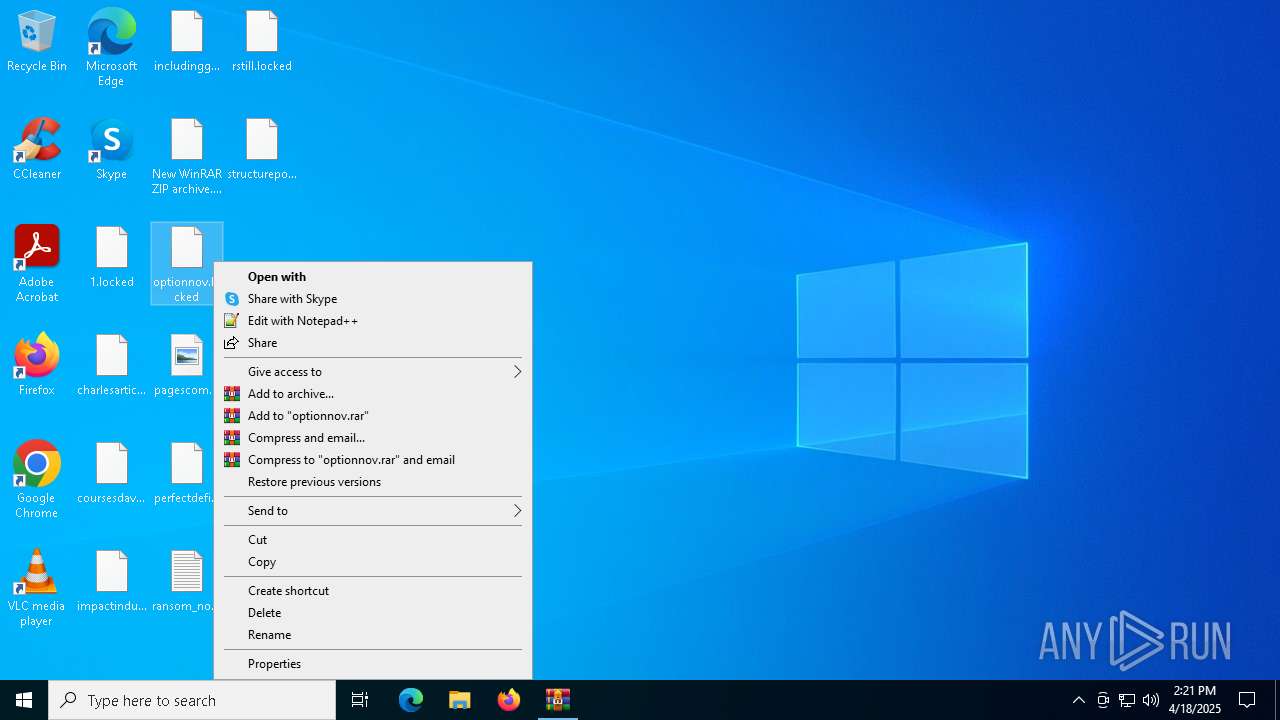Screen dimensions: 1280x720
Task: Expand the 'Send to' submenu
Action: (x=373, y=511)
